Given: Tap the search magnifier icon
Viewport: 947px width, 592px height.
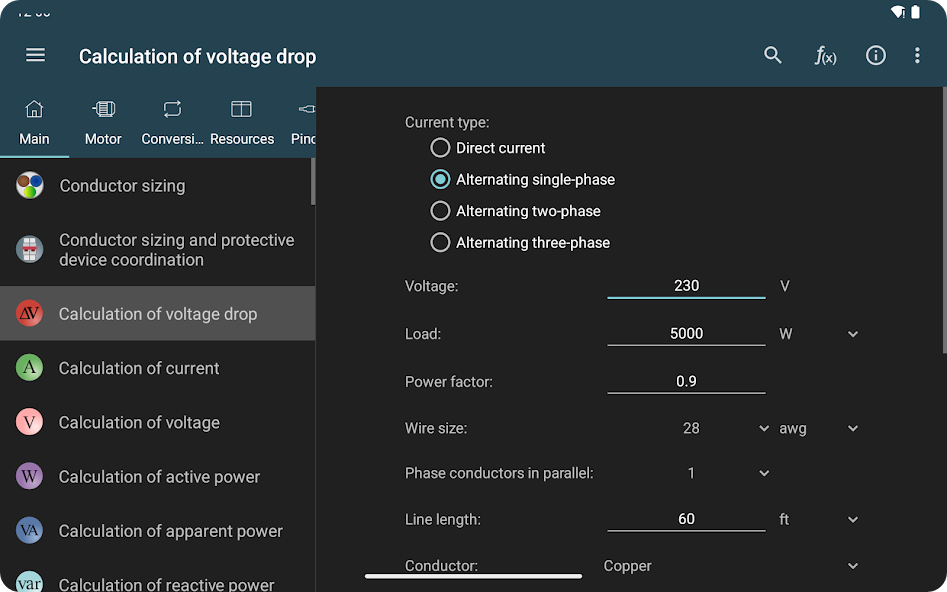Looking at the screenshot, I should coord(772,55).
